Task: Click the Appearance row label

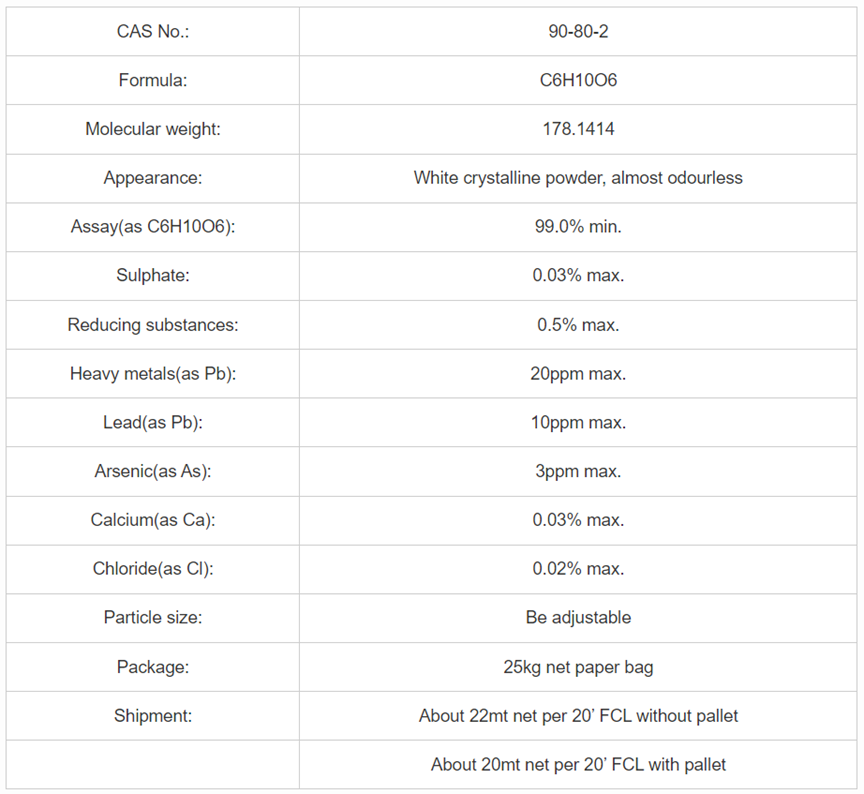Action: point(153,178)
